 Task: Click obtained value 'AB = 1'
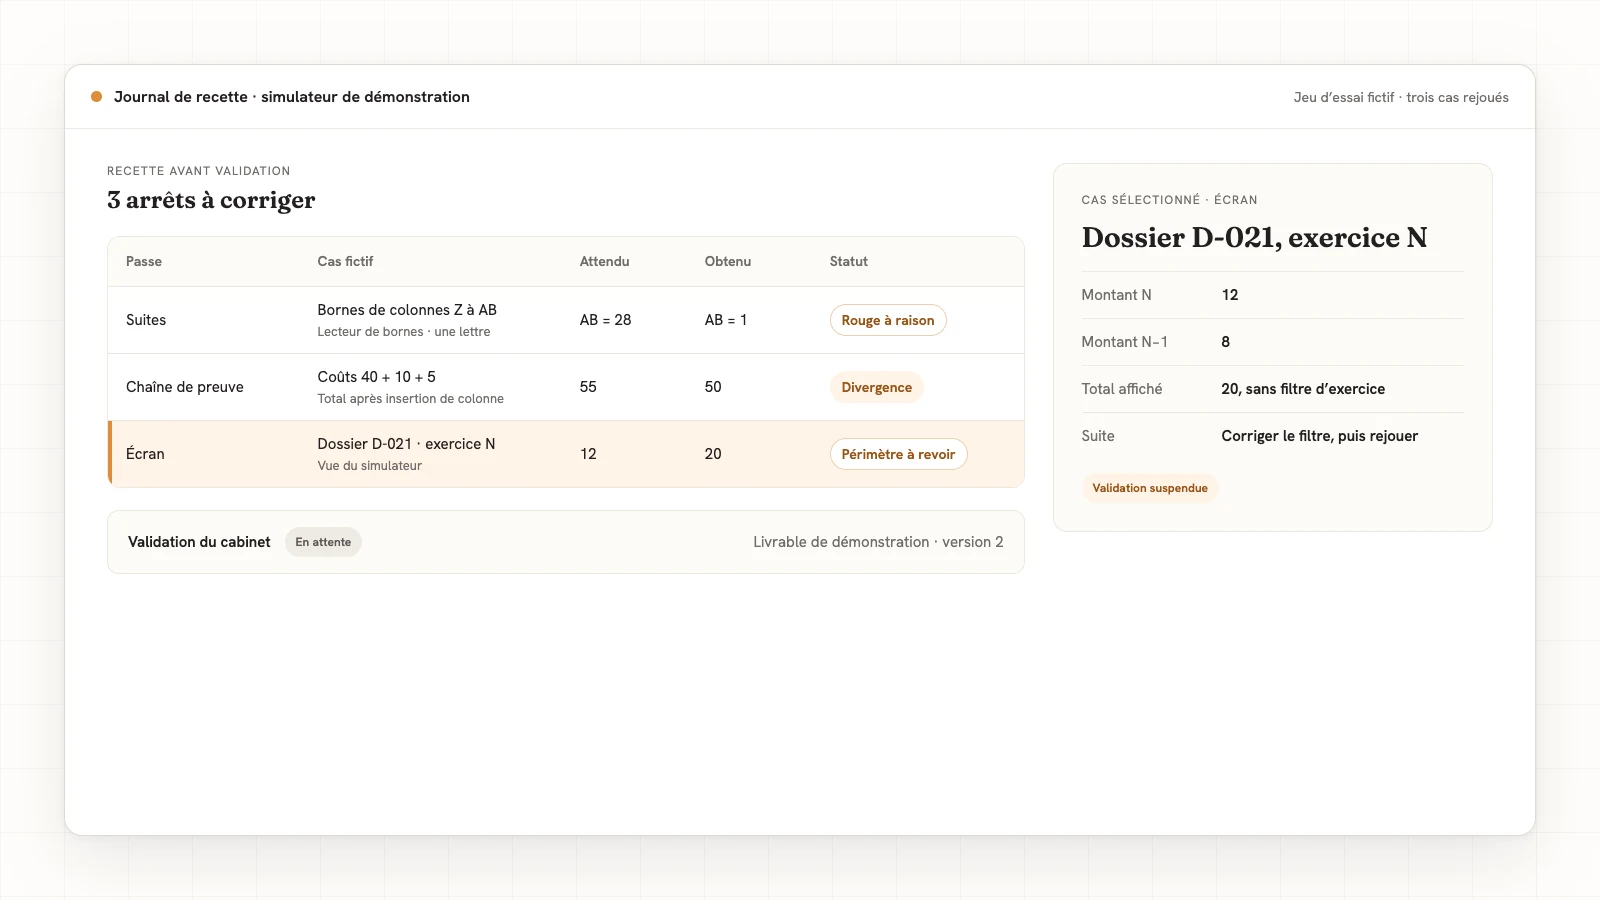click(x=726, y=320)
